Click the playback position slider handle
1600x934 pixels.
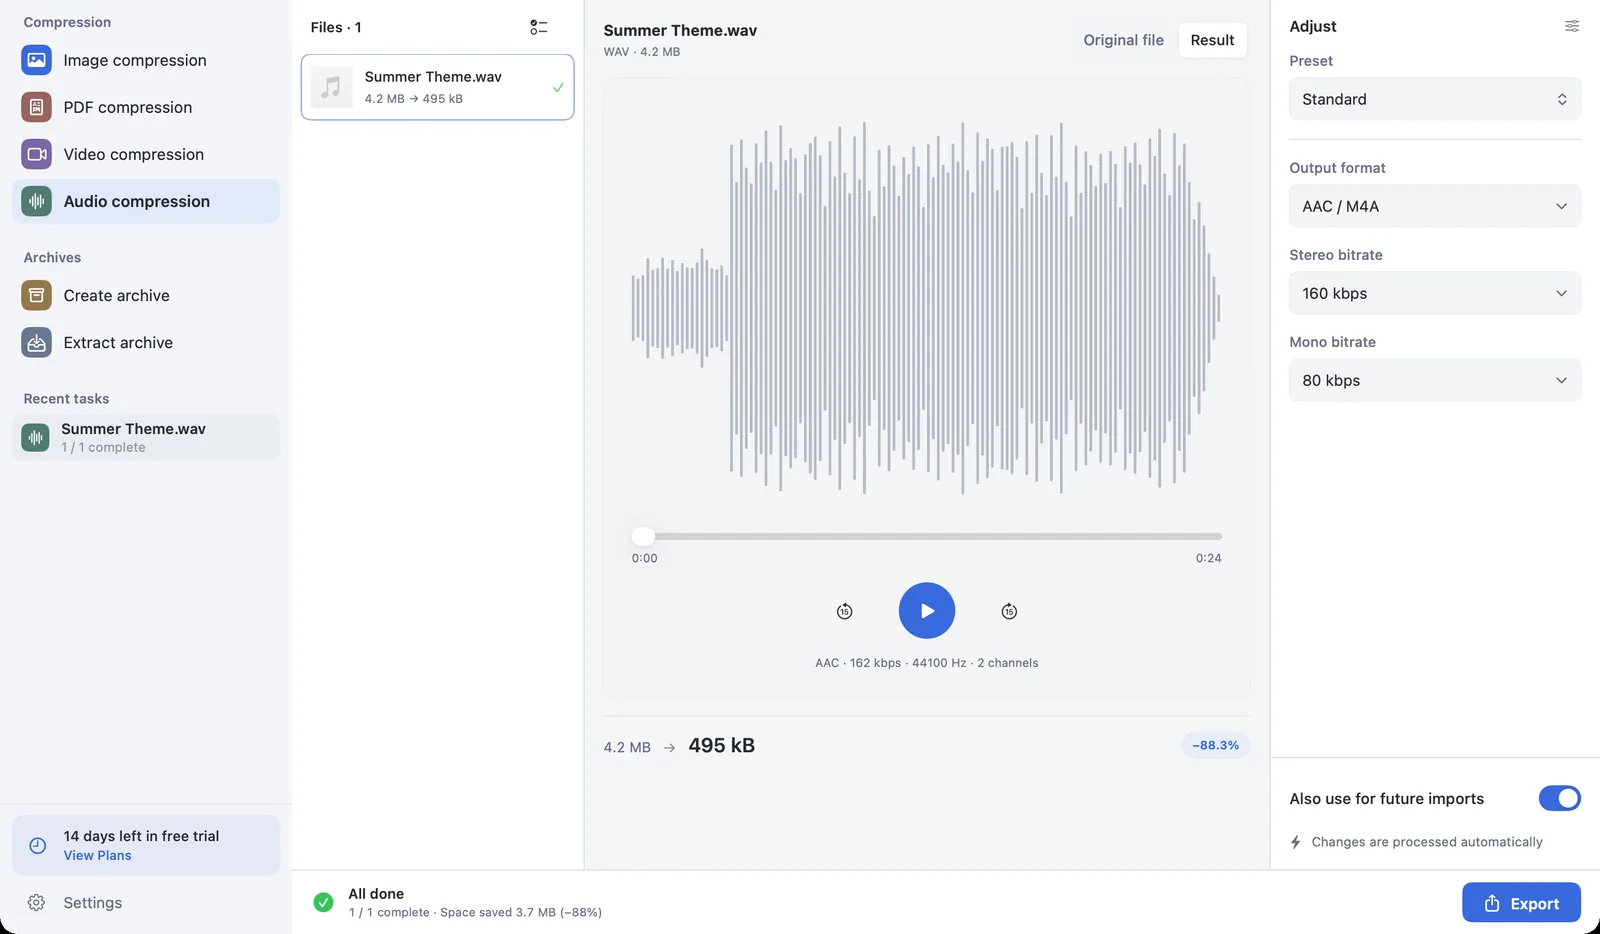pos(644,536)
